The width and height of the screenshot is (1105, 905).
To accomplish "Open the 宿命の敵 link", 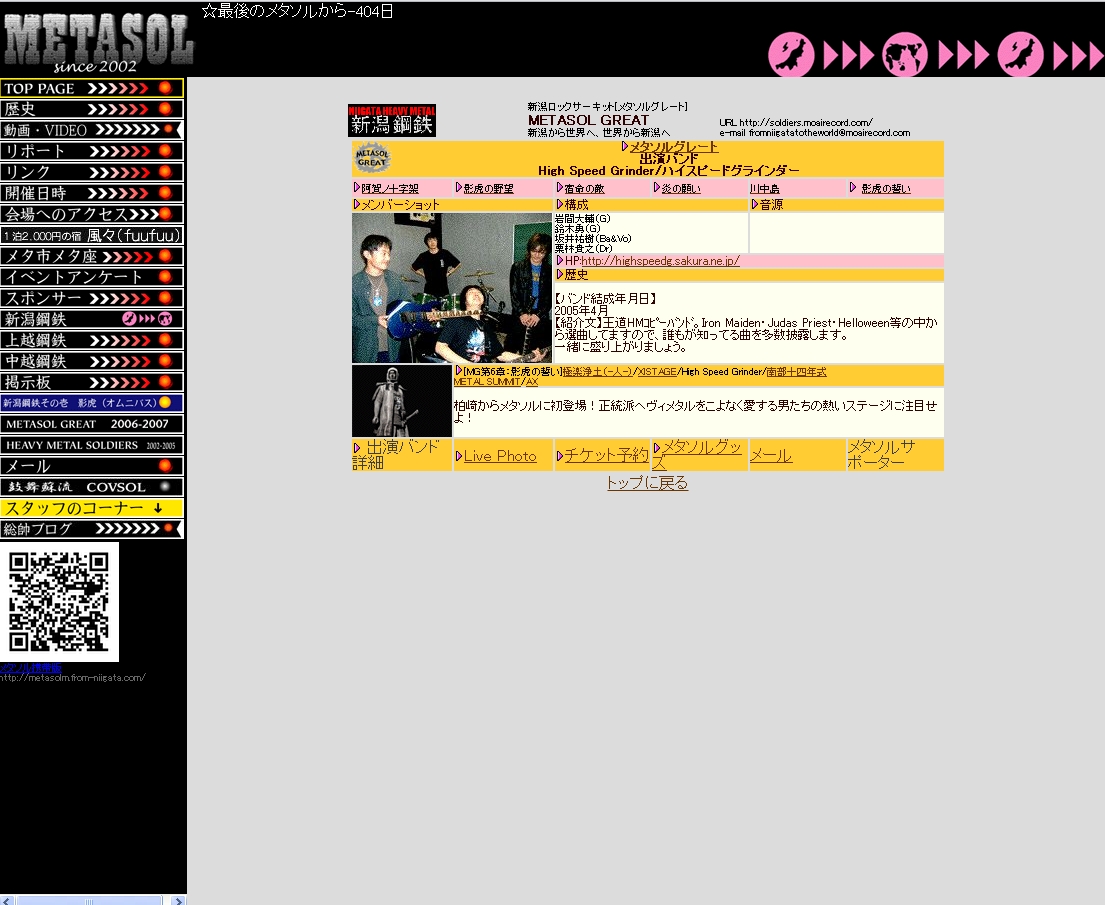I will click(584, 188).
